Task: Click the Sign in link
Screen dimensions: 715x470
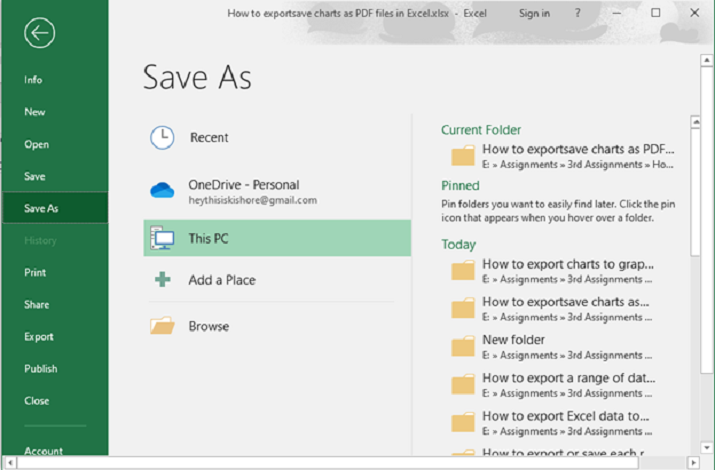Action: [x=534, y=13]
